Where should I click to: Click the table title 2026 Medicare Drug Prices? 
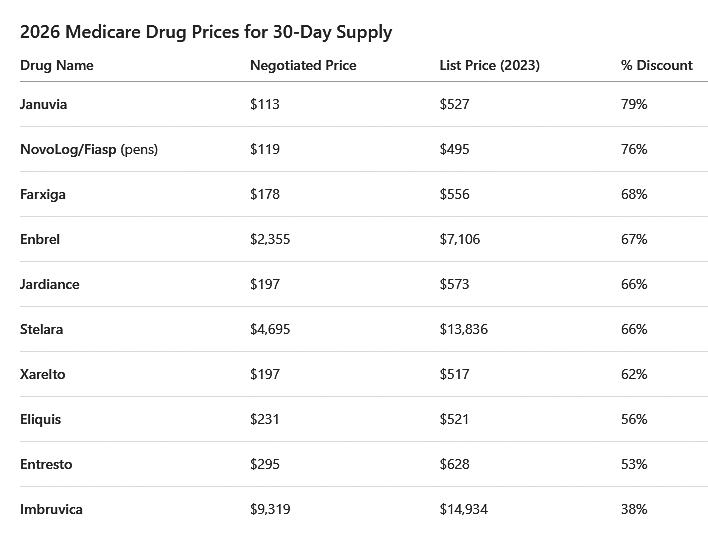[x=206, y=32]
